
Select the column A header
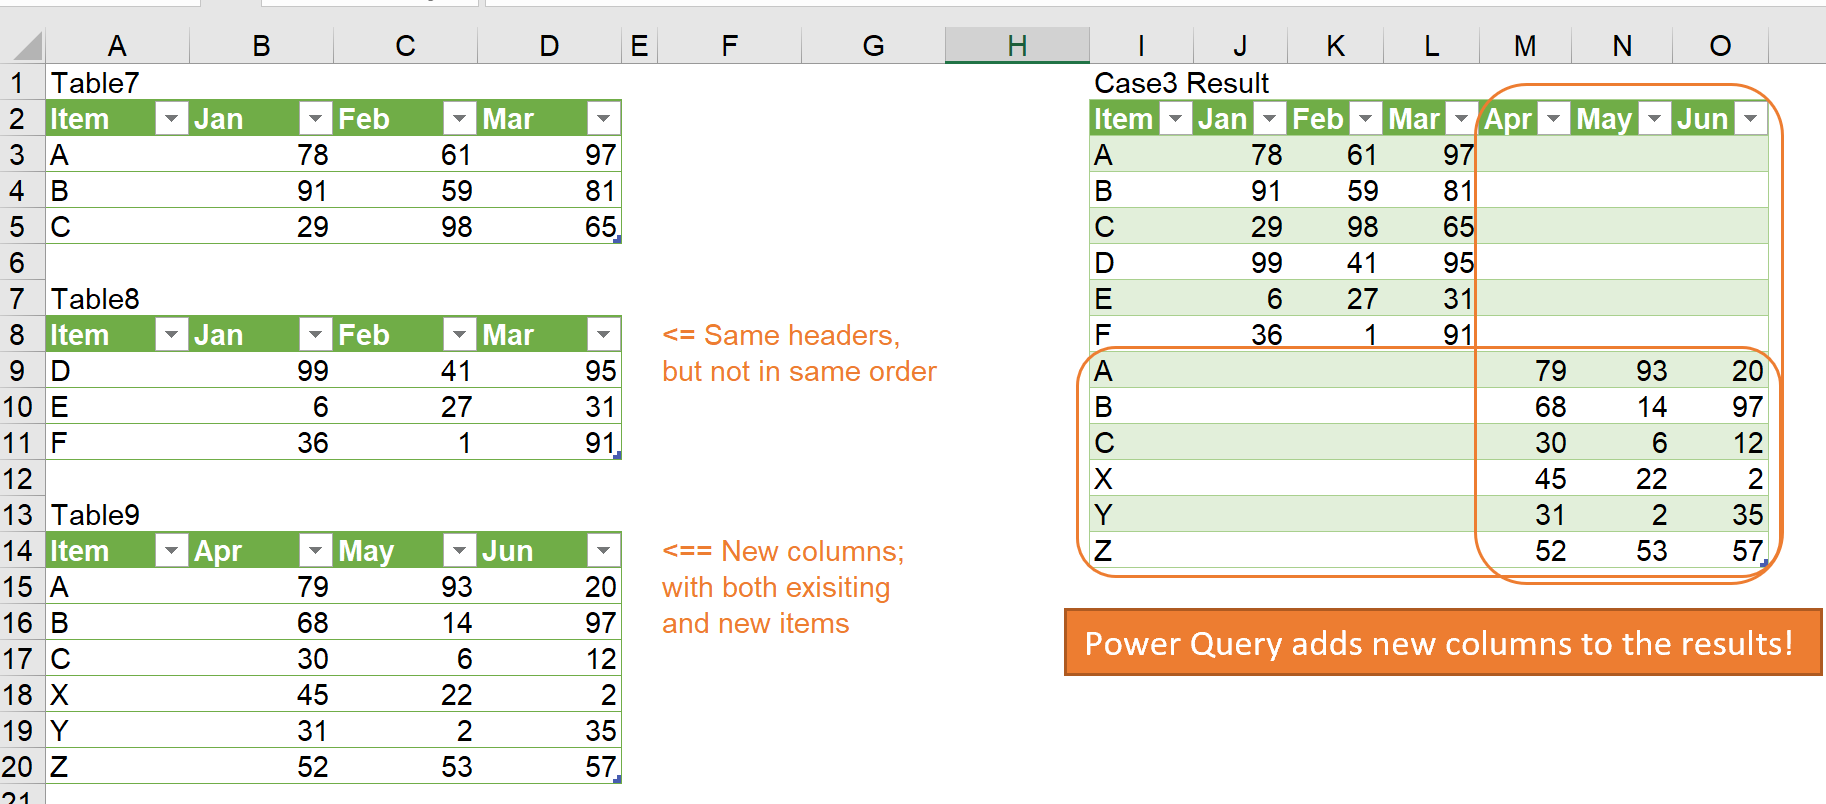[x=117, y=46]
